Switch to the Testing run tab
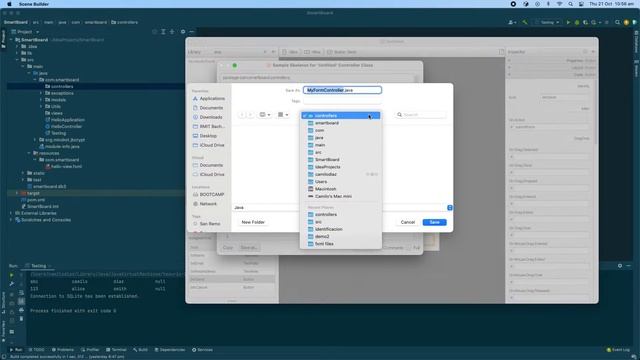The image size is (640, 360). click(x=37, y=266)
